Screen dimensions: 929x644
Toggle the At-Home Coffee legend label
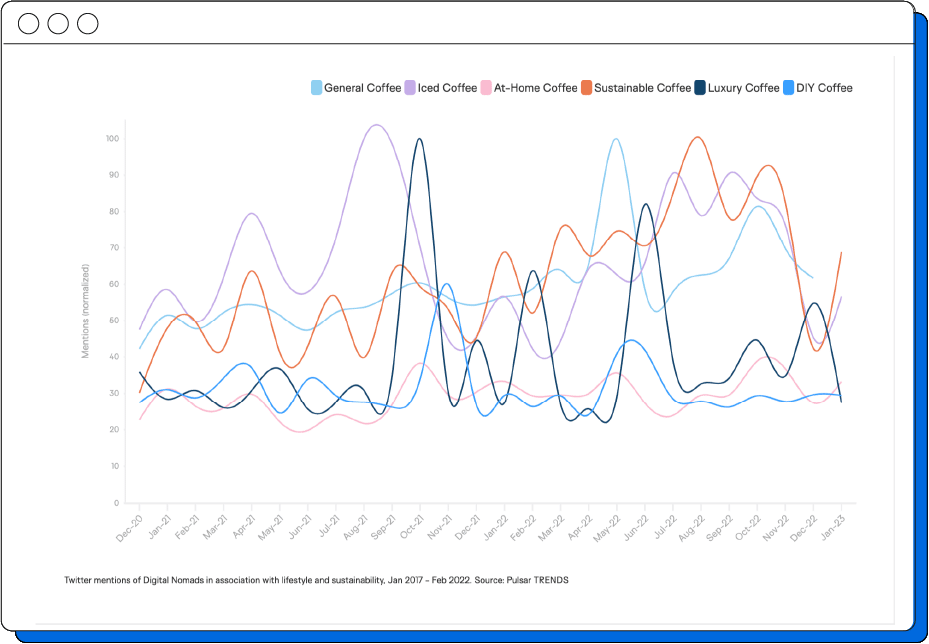pos(535,88)
